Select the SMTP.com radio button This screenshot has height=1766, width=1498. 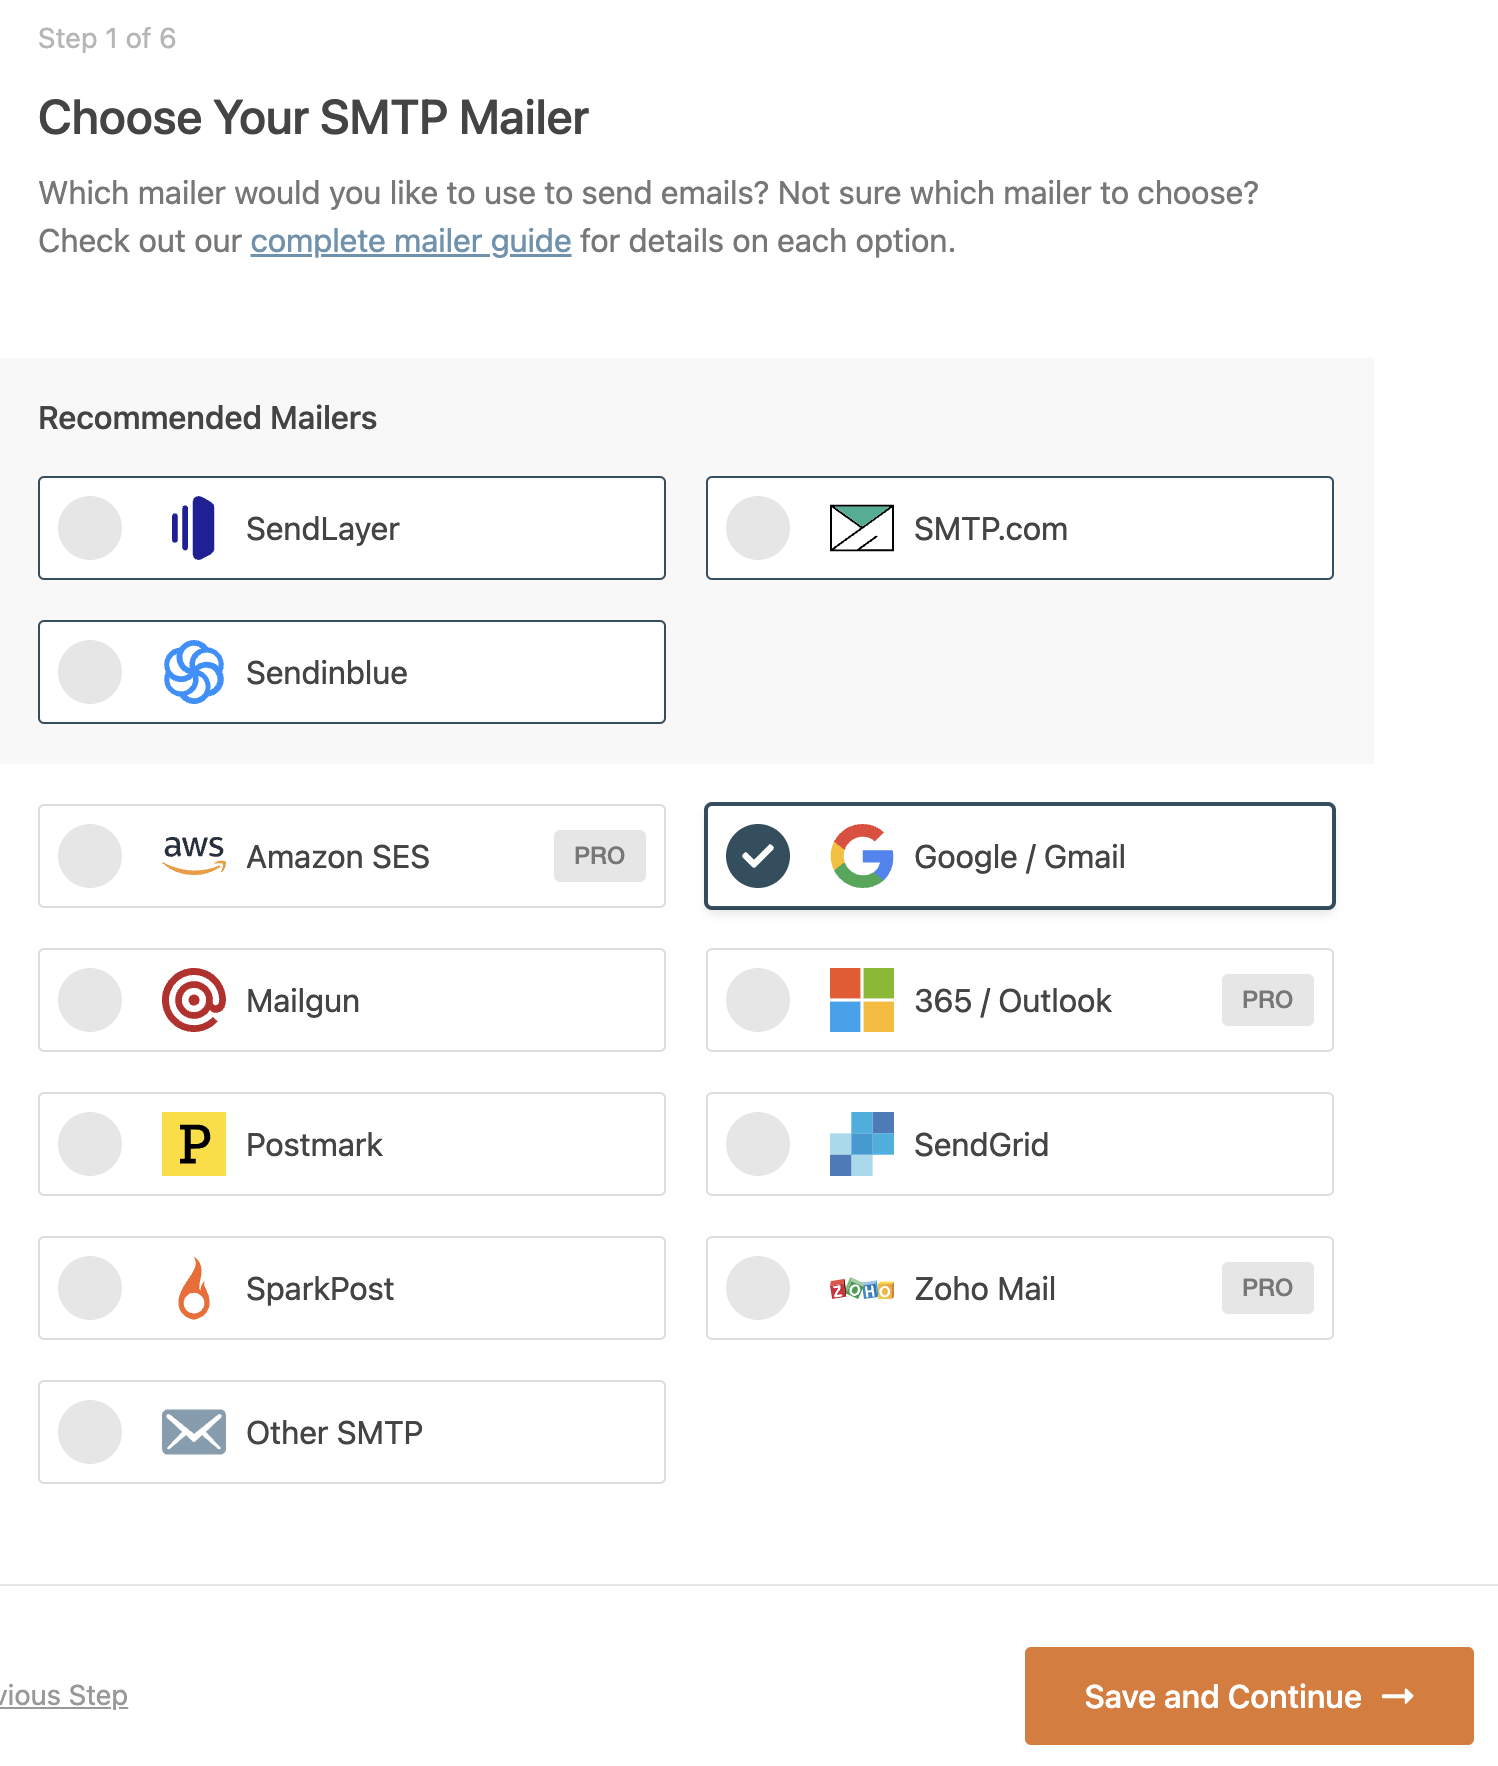[x=758, y=528]
